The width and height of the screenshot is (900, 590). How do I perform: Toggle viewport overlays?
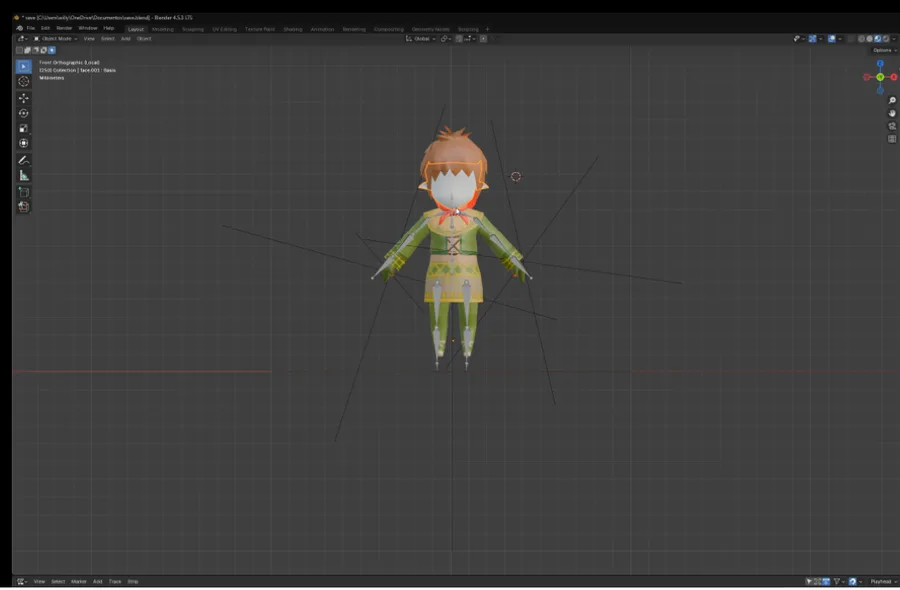coord(832,38)
